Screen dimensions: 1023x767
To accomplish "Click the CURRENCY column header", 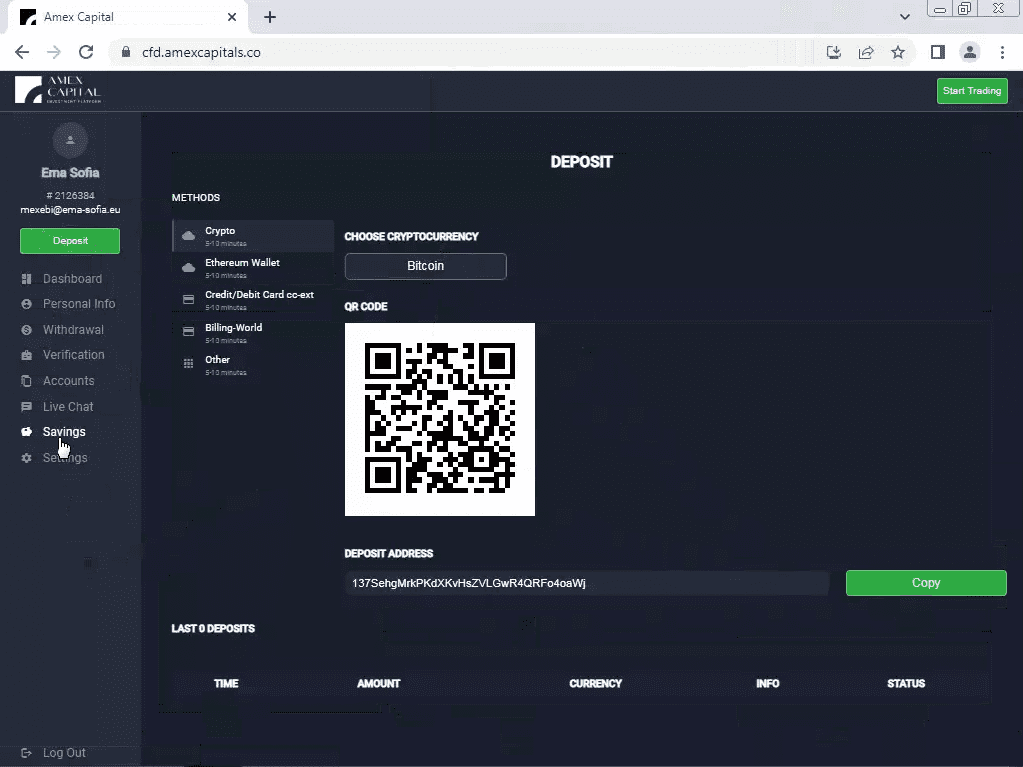I will [x=596, y=684].
